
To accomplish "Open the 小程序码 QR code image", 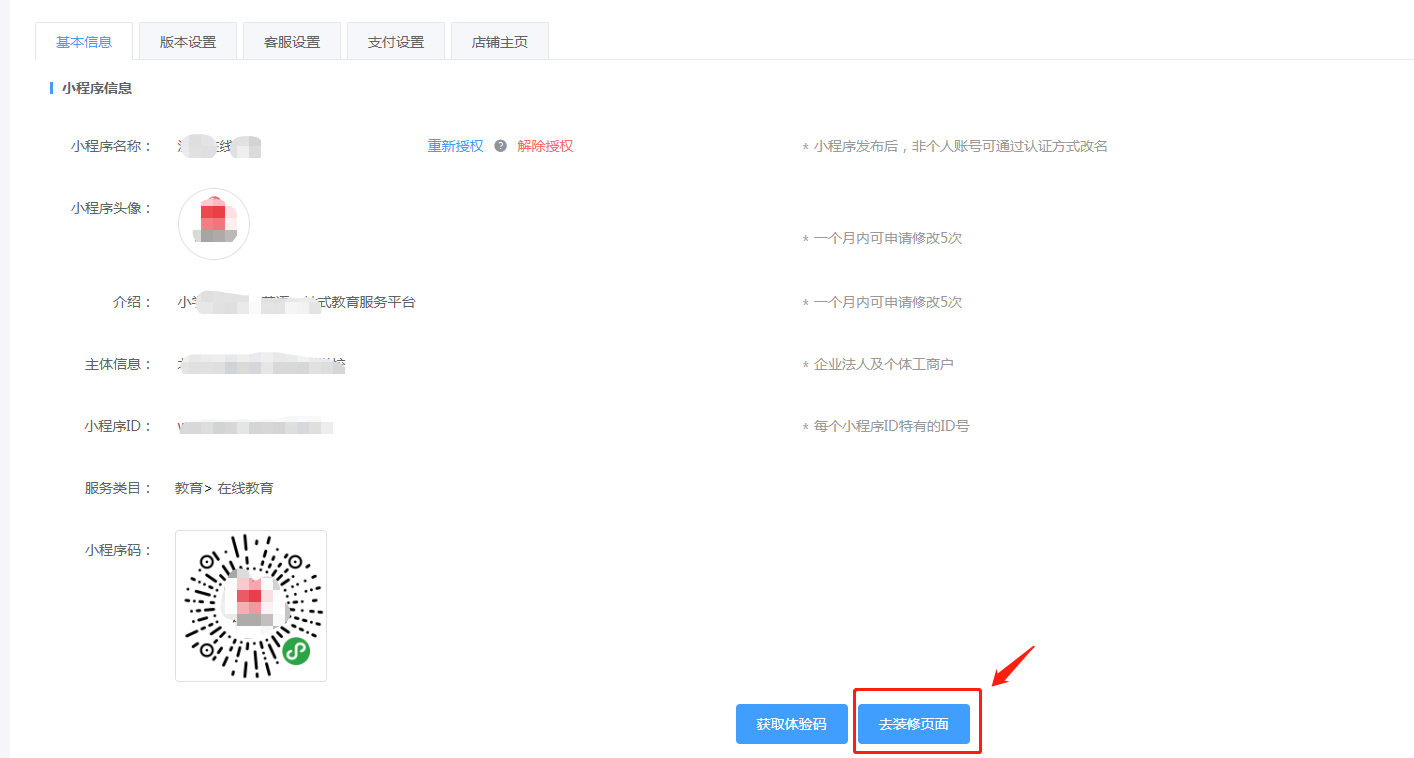I will point(251,606).
